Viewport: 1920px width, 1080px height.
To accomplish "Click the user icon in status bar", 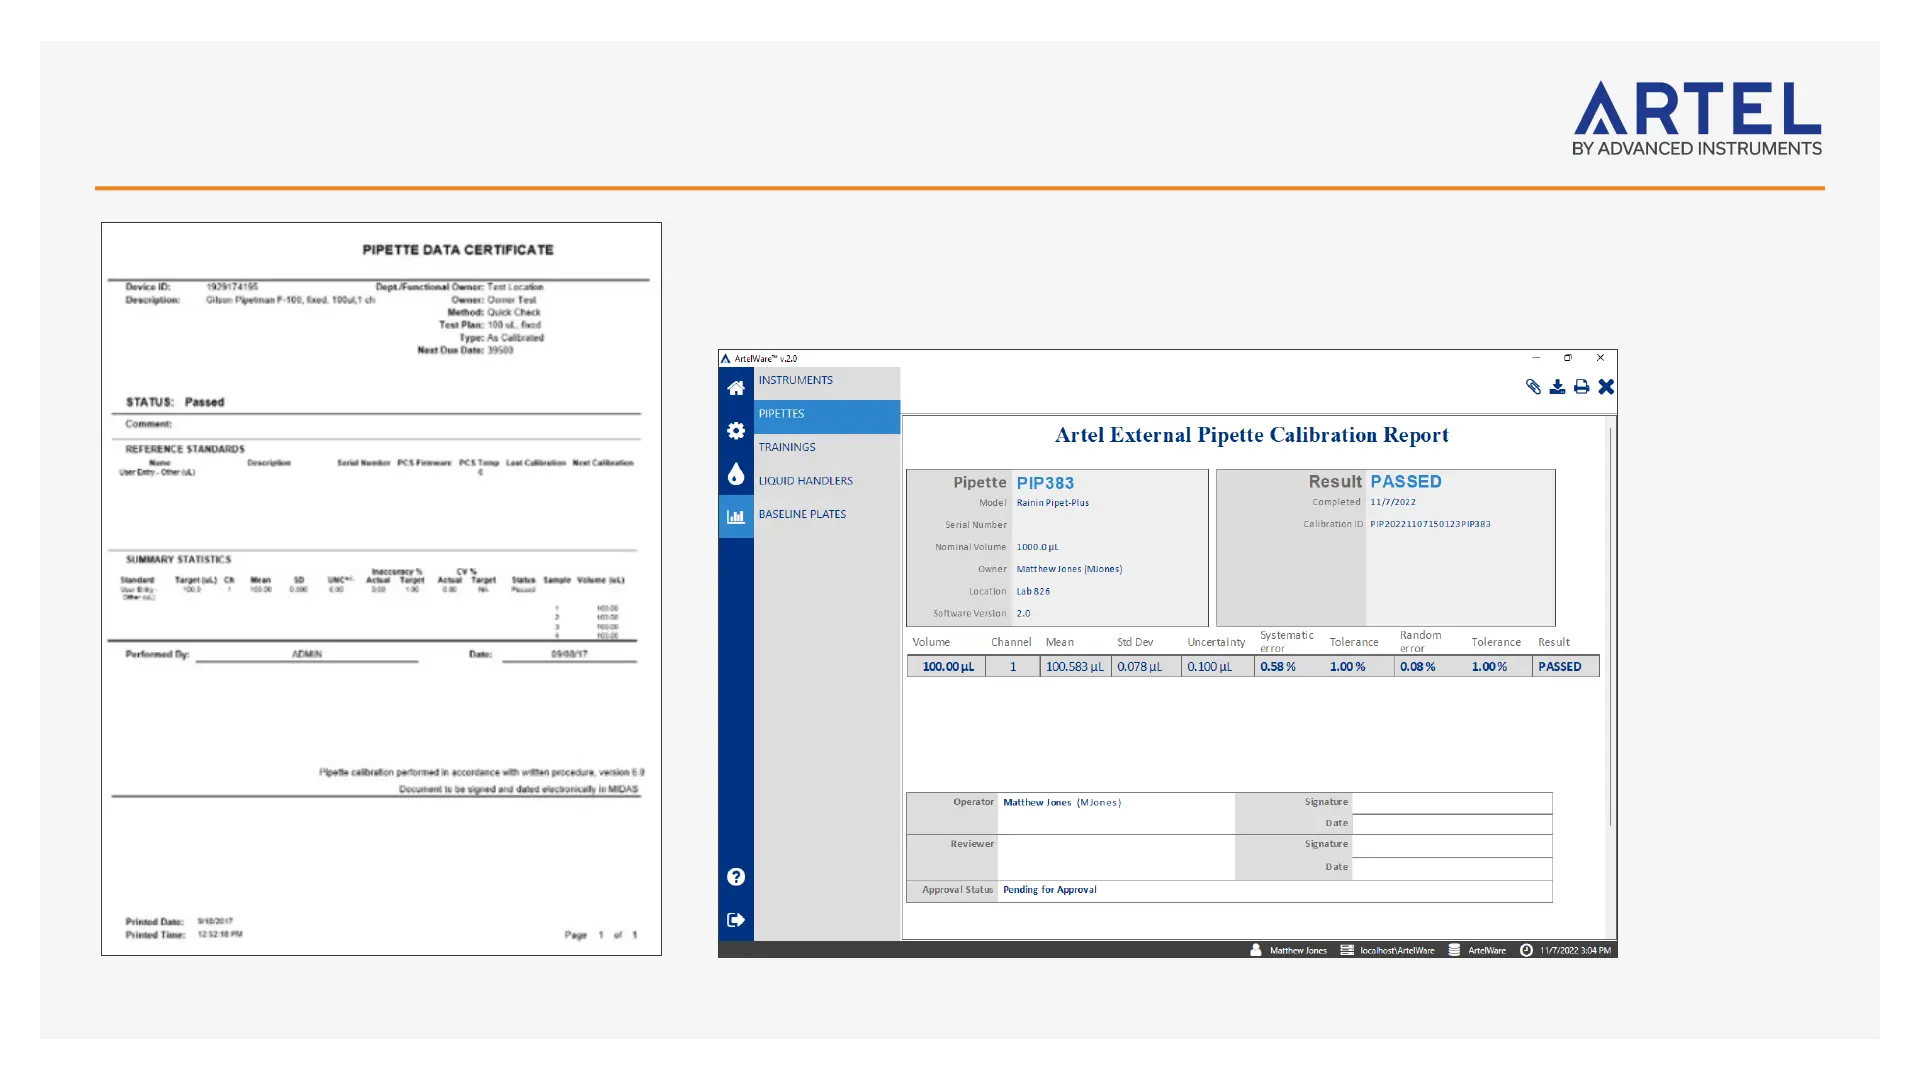I will tap(1256, 950).
